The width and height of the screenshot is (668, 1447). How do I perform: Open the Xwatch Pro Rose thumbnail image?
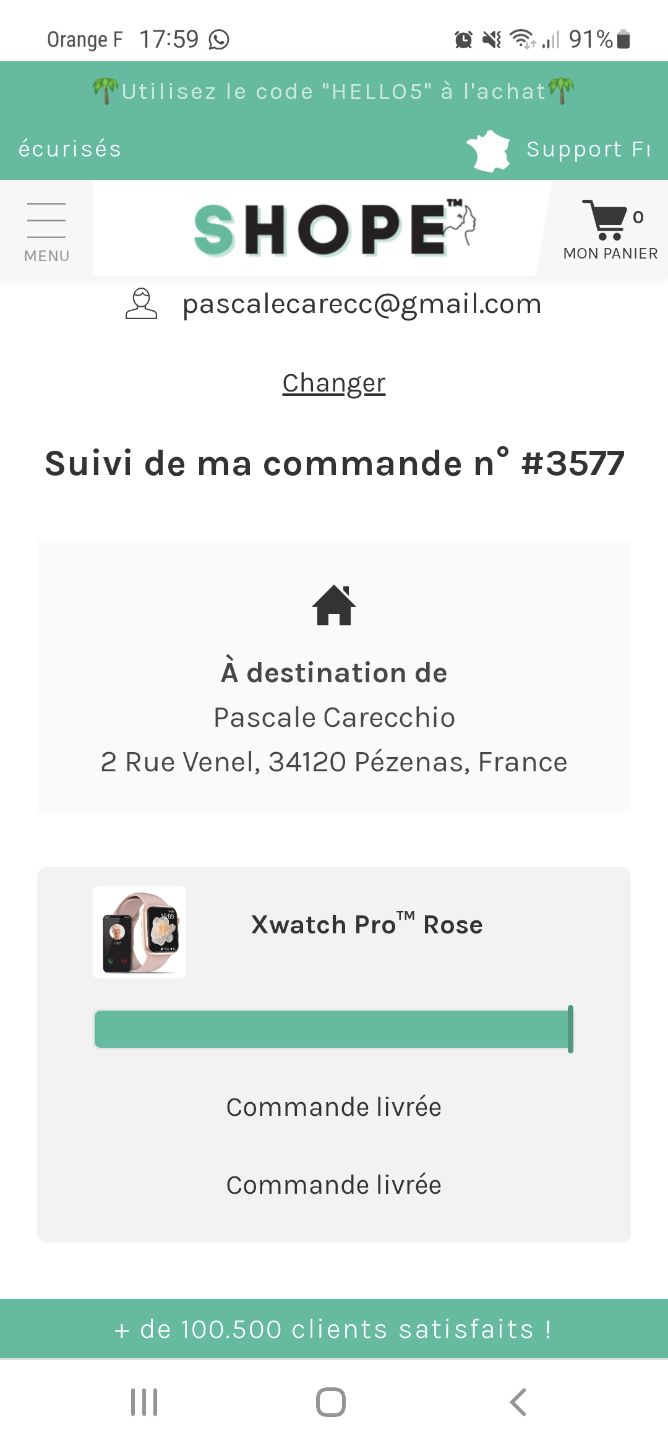click(139, 932)
